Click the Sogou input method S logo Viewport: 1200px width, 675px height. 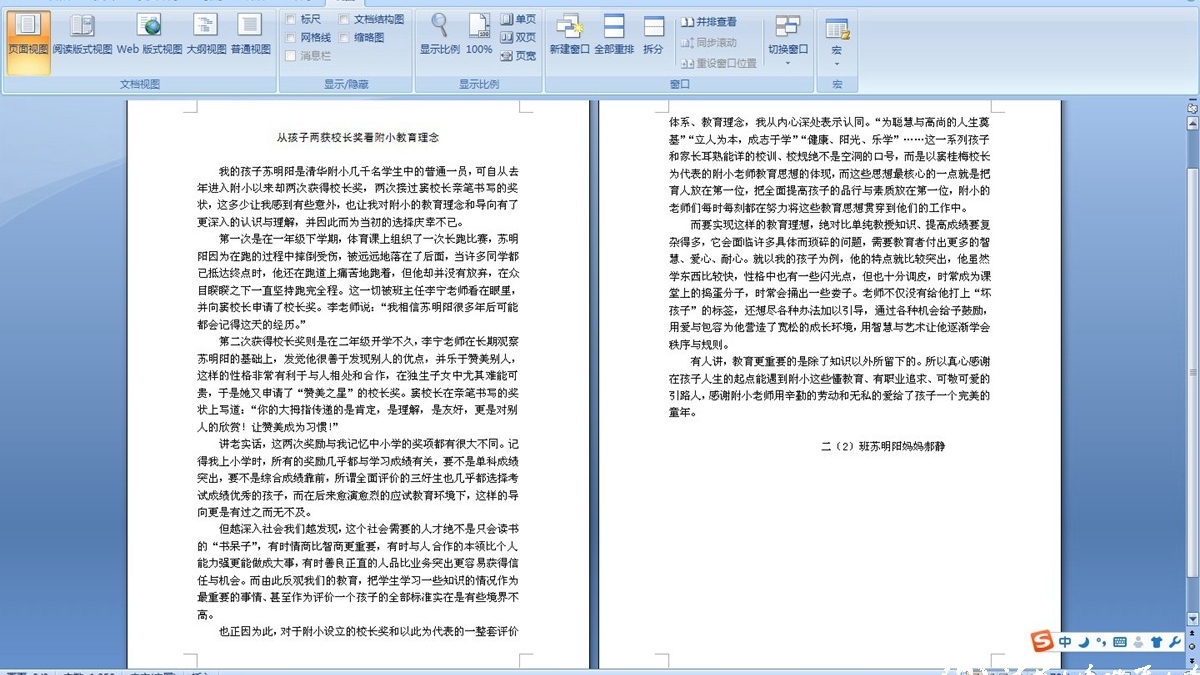[1043, 641]
